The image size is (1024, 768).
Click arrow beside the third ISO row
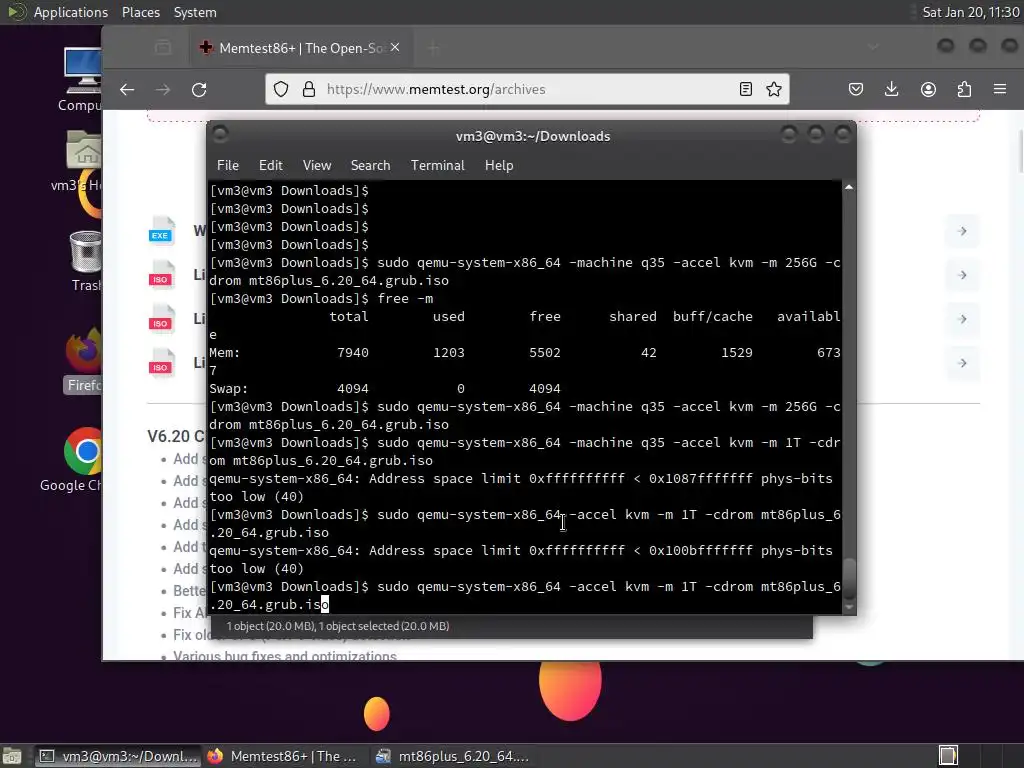[x=962, y=363]
